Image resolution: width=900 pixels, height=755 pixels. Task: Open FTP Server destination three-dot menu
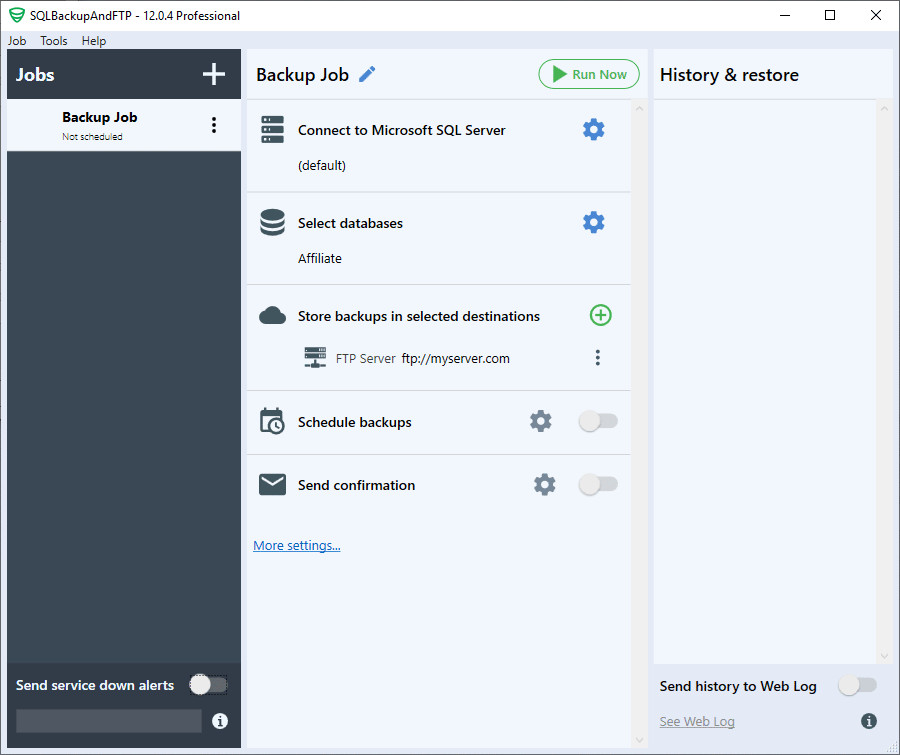point(598,358)
